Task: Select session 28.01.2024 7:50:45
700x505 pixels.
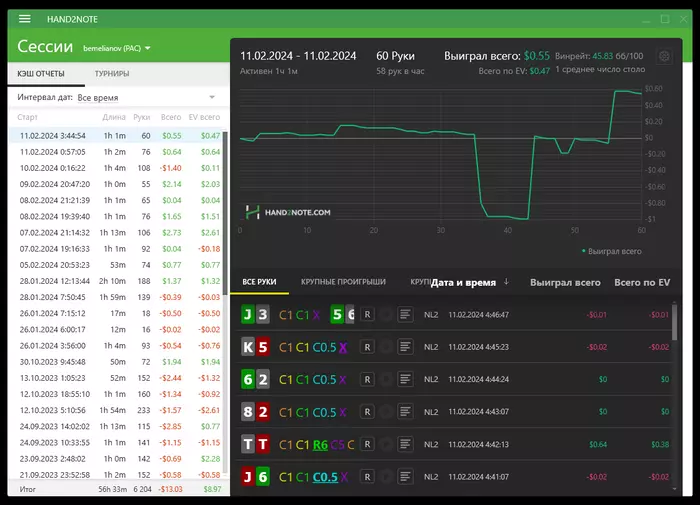Action: (x=115, y=297)
